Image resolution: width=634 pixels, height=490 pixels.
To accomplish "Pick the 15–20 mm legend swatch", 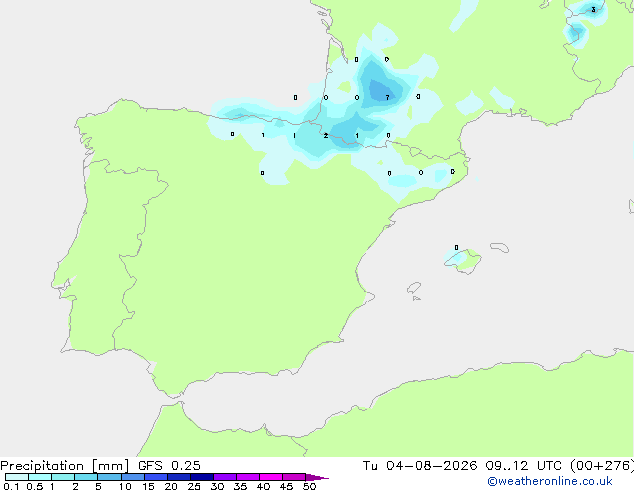I will click(x=156, y=477).
